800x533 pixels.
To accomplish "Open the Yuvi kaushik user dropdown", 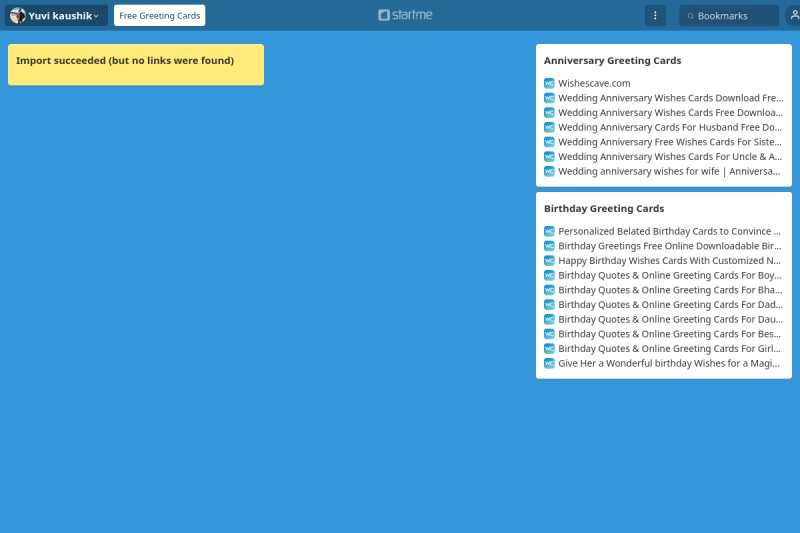I will (x=56, y=15).
